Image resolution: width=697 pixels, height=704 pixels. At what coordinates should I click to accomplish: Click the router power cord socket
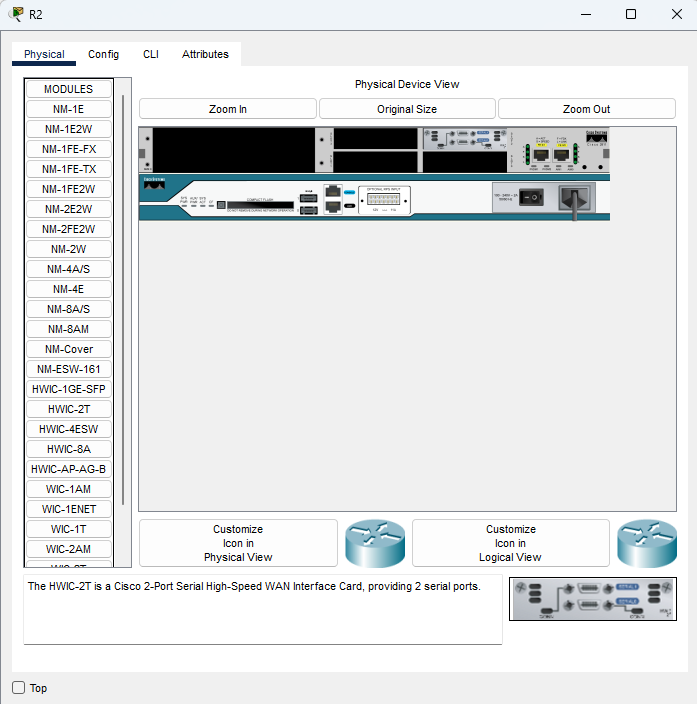(574, 198)
